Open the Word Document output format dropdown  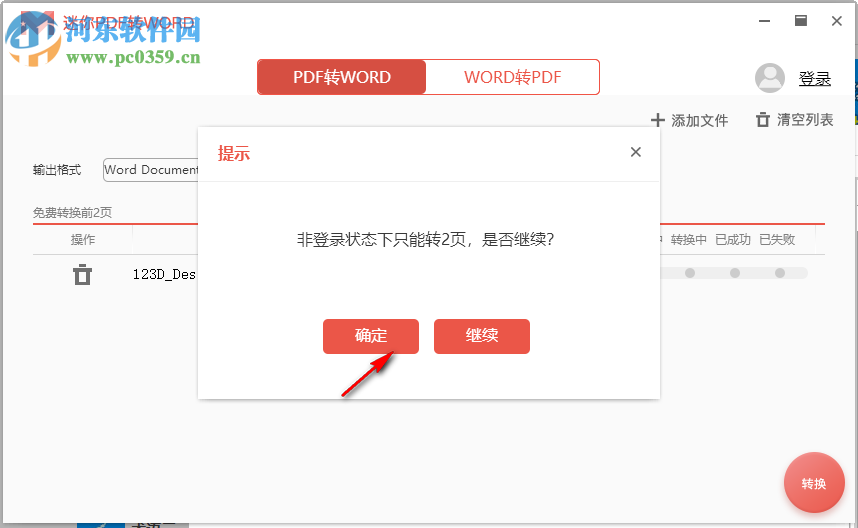151,170
